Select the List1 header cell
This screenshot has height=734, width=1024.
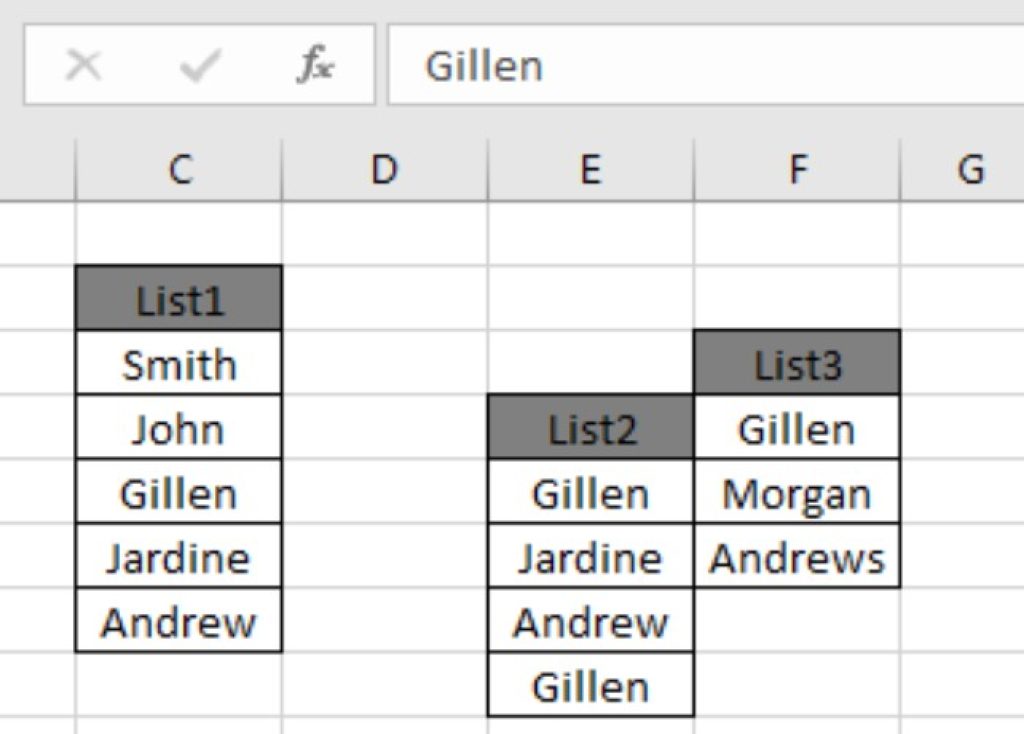[x=178, y=297]
